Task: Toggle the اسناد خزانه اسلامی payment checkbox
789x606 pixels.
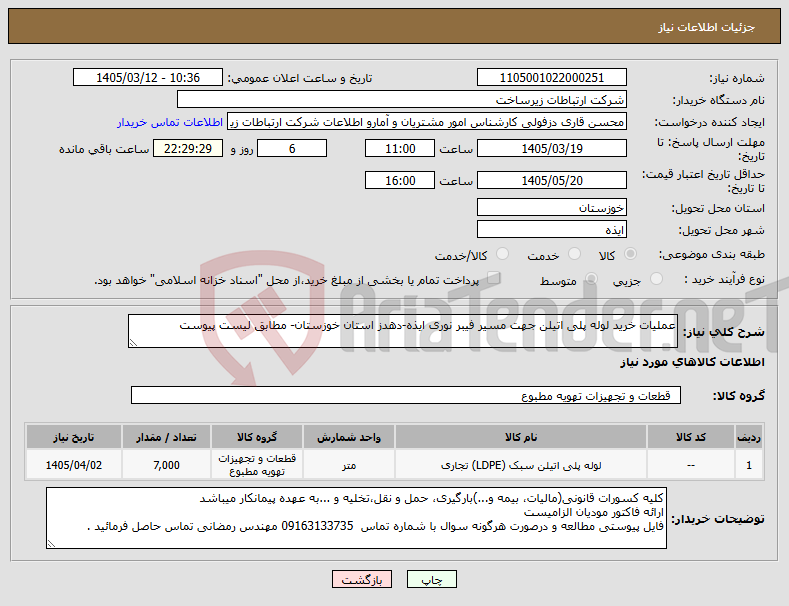Action: click(x=493, y=278)
